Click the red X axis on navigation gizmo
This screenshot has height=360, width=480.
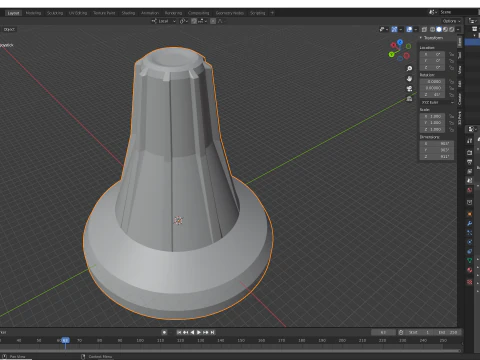point(394,45)
